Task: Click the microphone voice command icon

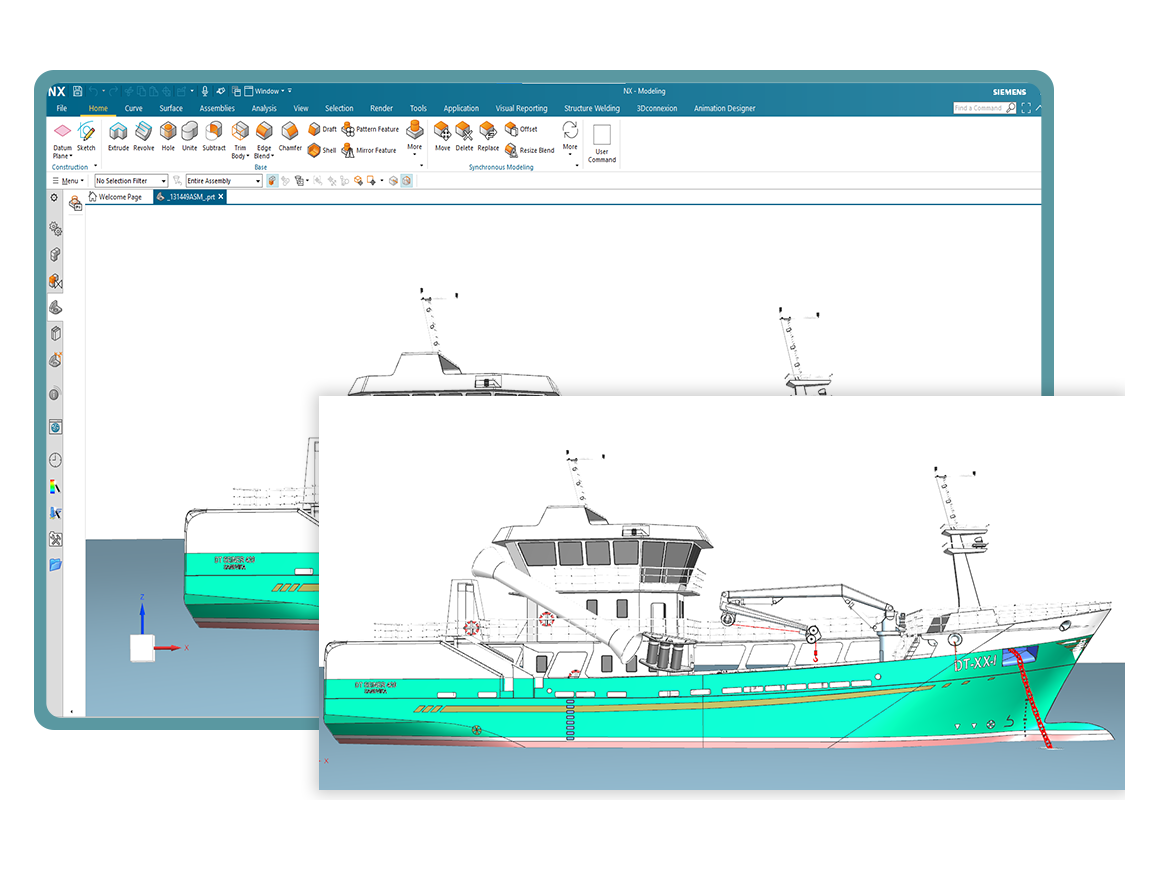Action: click(205, 91)
